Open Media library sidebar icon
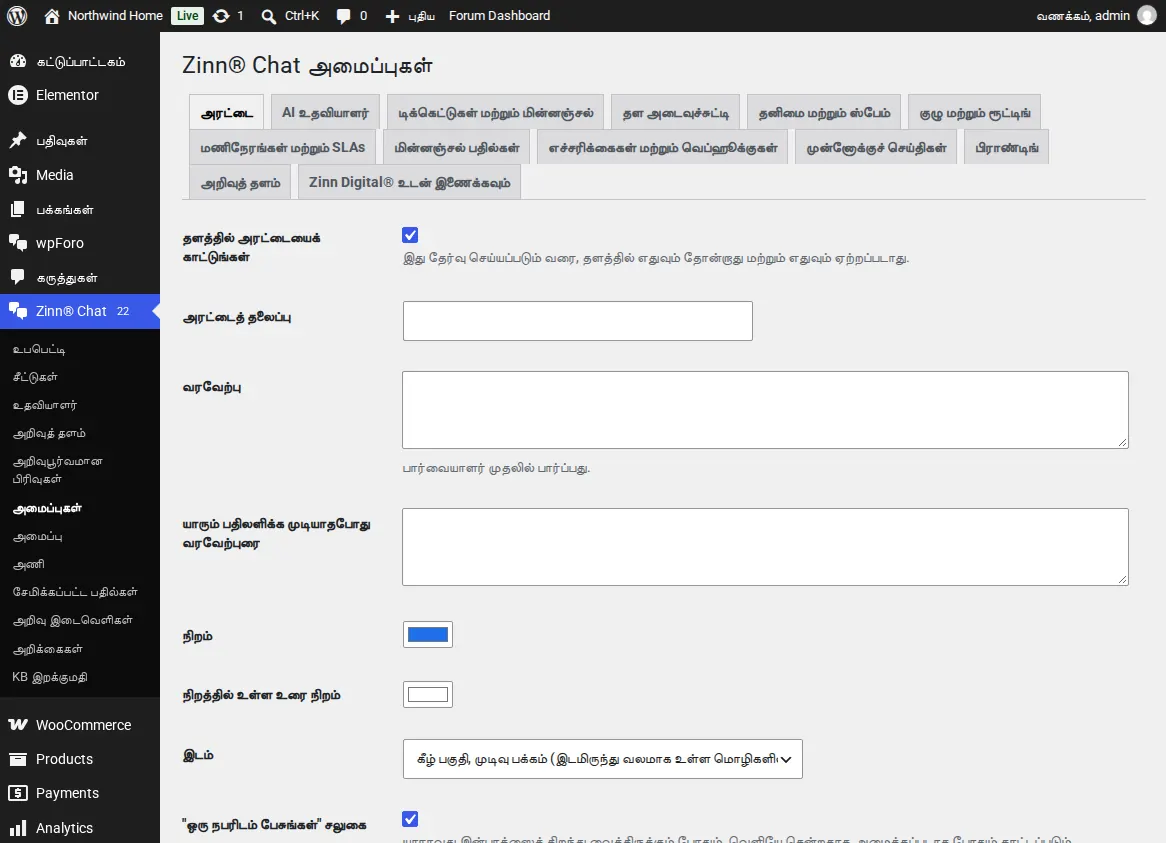Screen dimensions: 1166x843 click(18, 175)
